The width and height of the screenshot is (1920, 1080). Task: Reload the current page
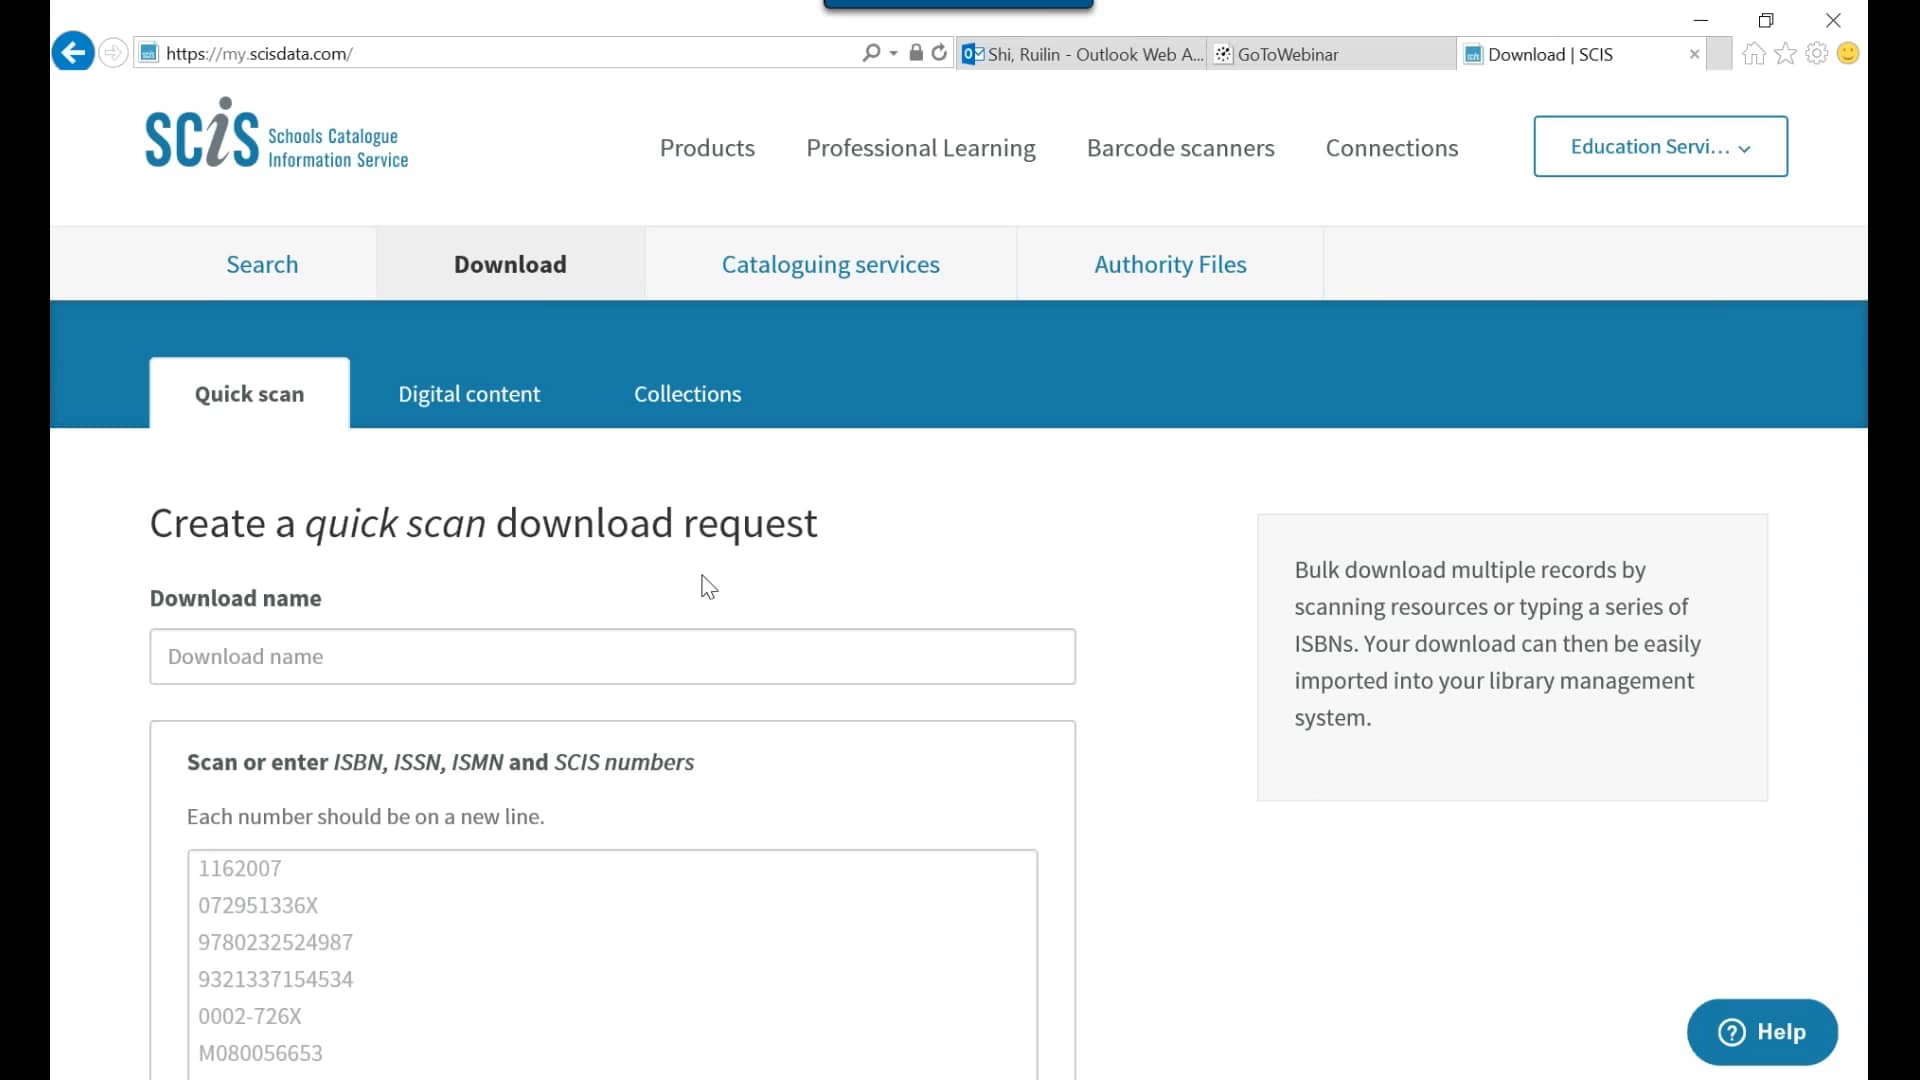tap(939, 52)
